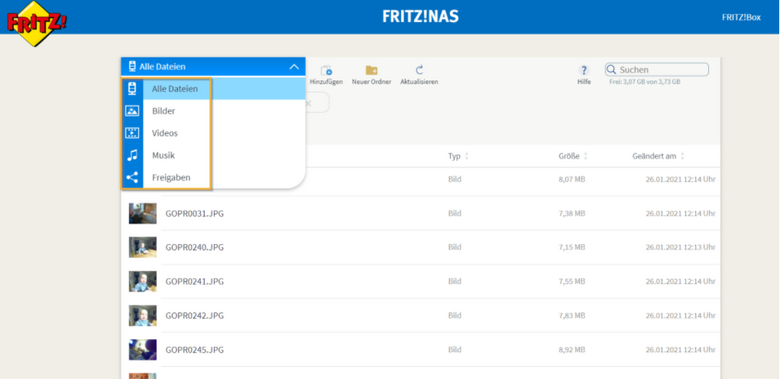Open the FRITZ!Box link in header
This screenshot has width=780, height=379.
coord(741,17)
